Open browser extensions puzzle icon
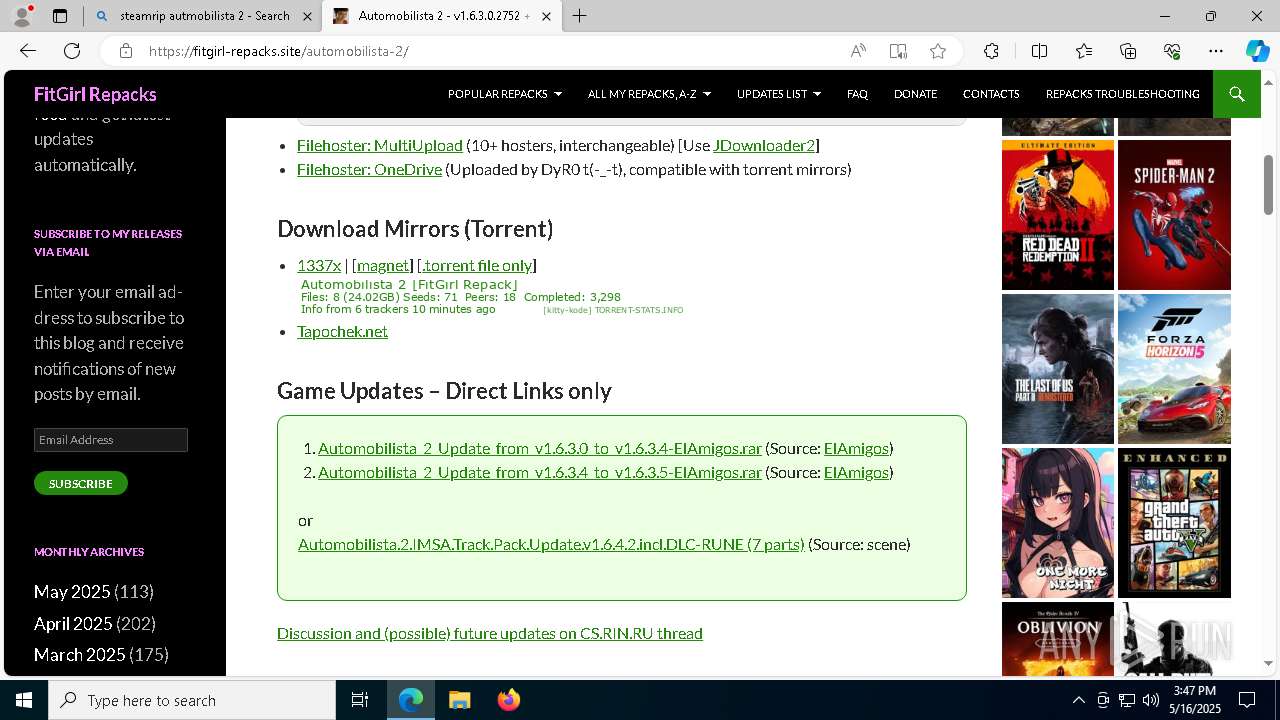The image size is (1280, 720). coord(991,51)
